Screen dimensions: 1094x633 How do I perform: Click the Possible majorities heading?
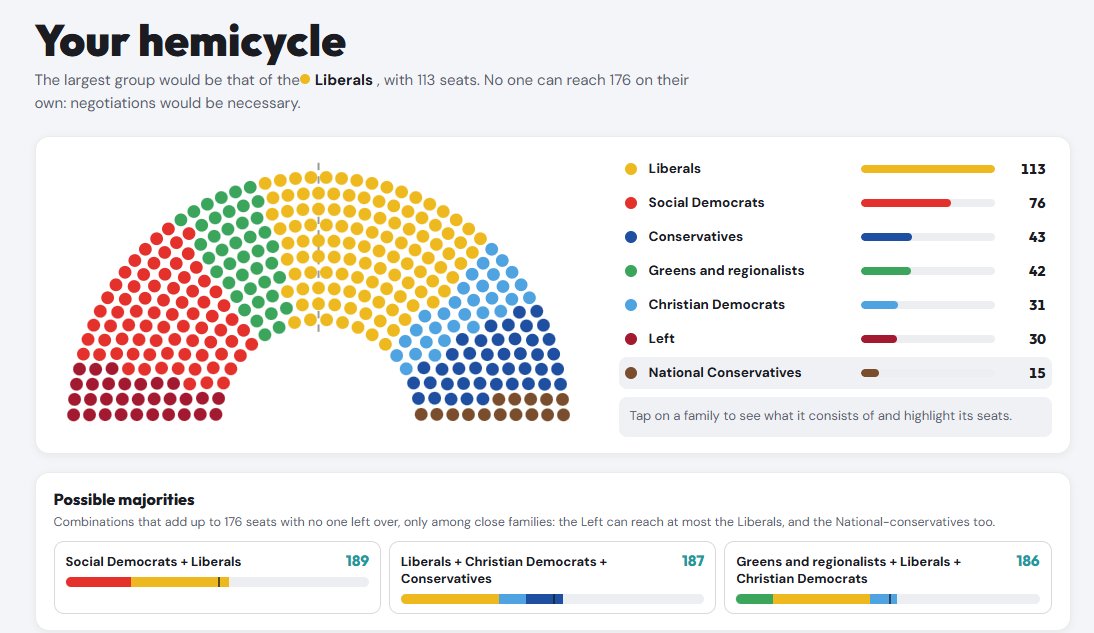pos(124,500)
